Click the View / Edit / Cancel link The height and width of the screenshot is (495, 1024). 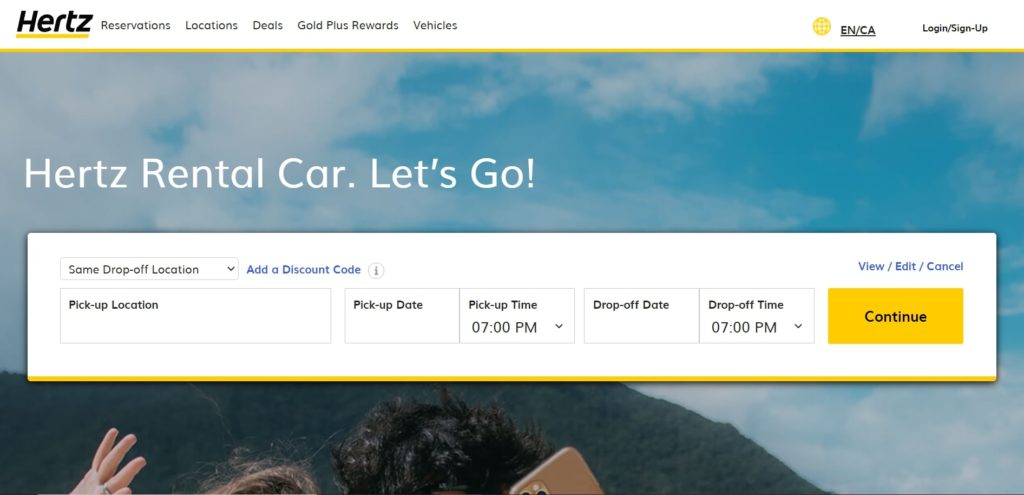pos(910,266)
